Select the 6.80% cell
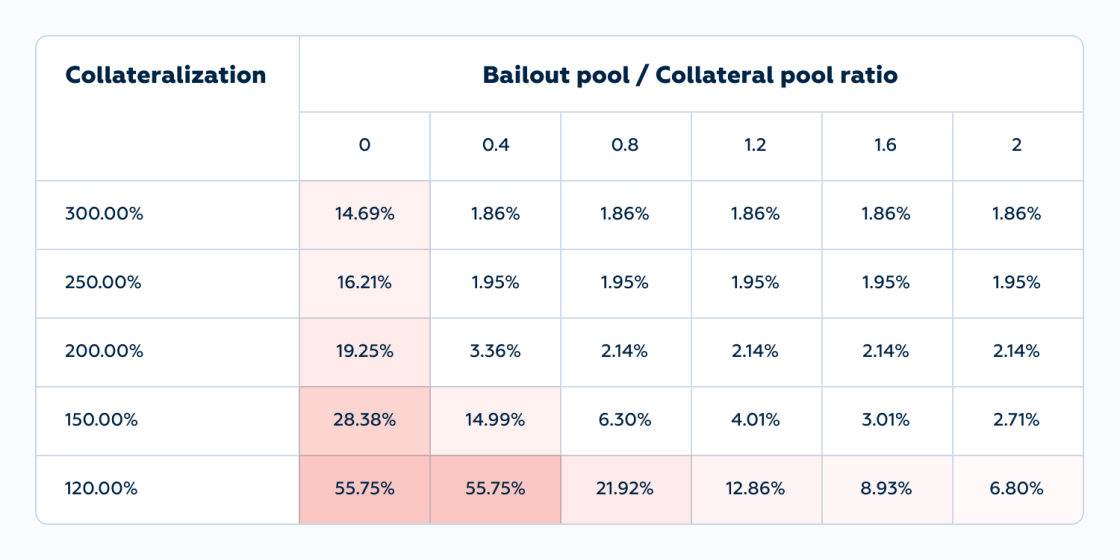The width and height of the screenshot is (1120, 560). point(1016,489)
